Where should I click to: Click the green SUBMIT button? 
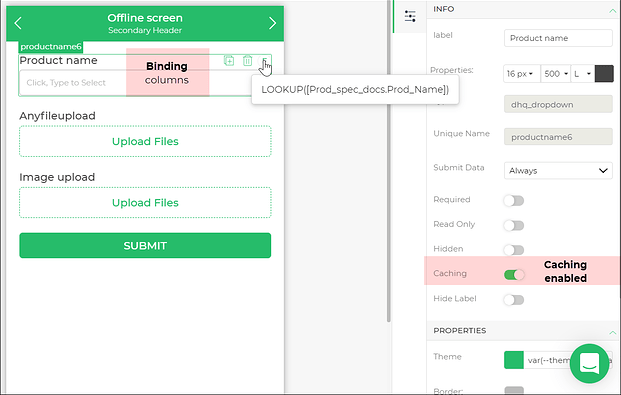[x=145, y=246]
